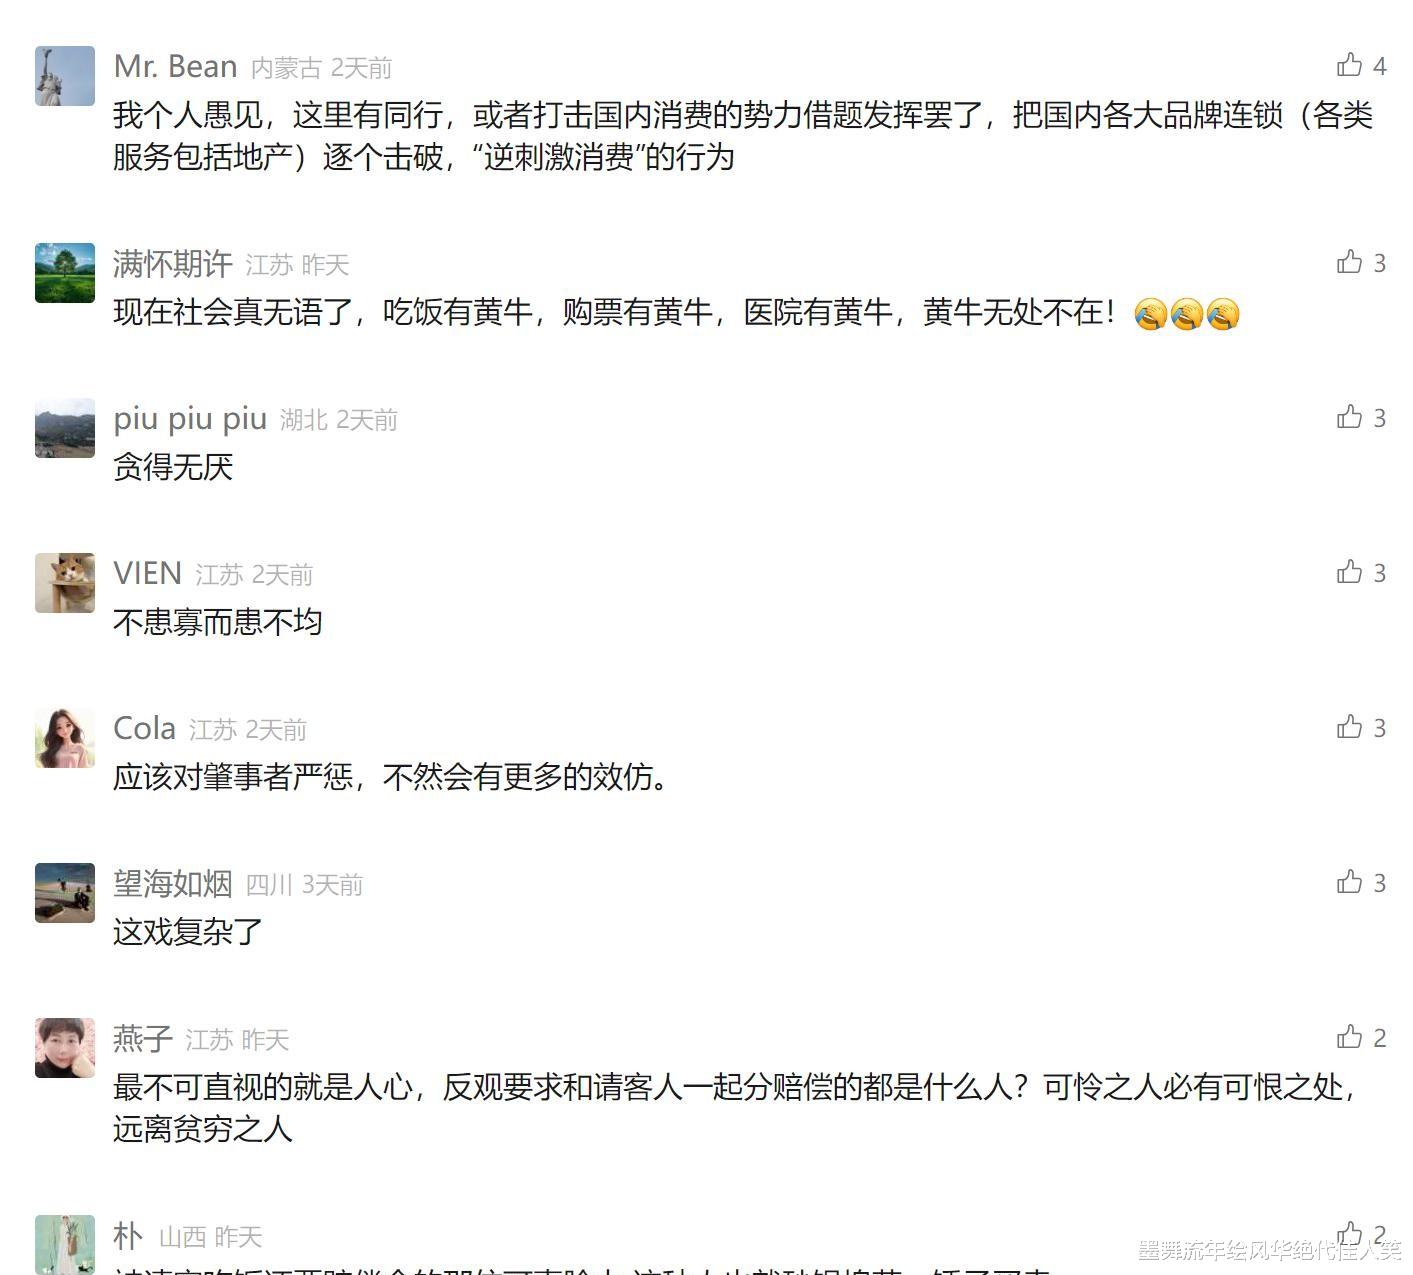Viewport: 1413px width, 1275px height.
Task: Visit 望海如烟's profile via username
Action: point(173,884)
